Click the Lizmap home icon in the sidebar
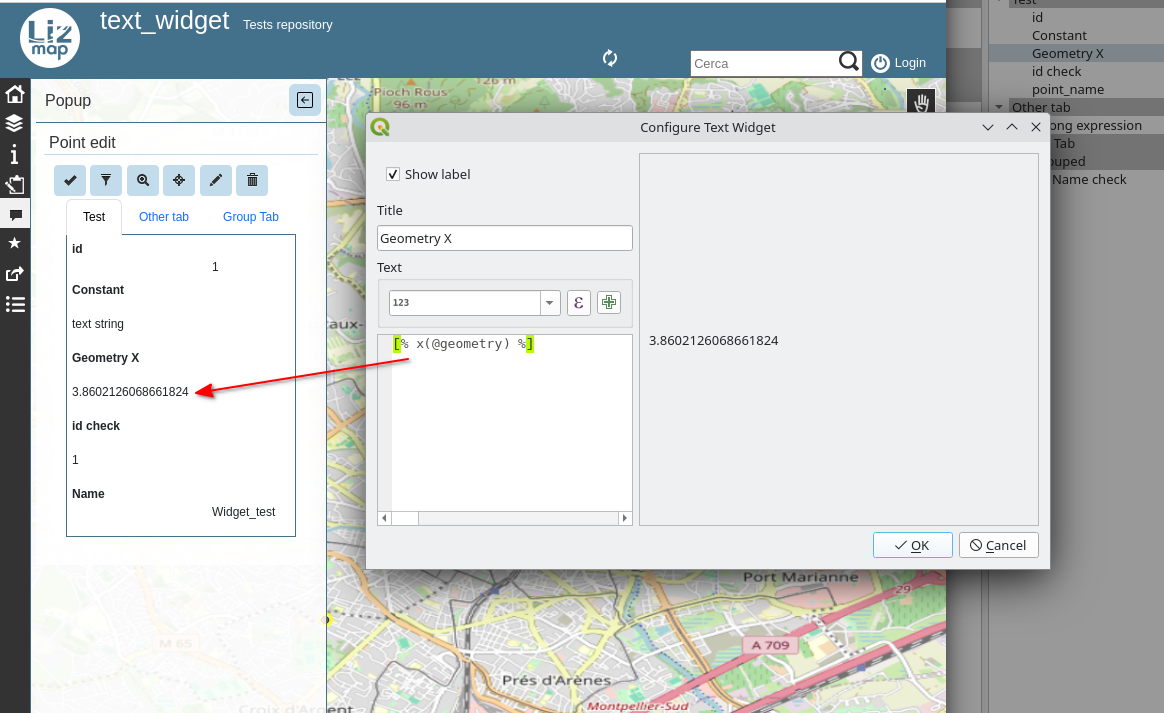The image size is (1164, 713). 15,94
